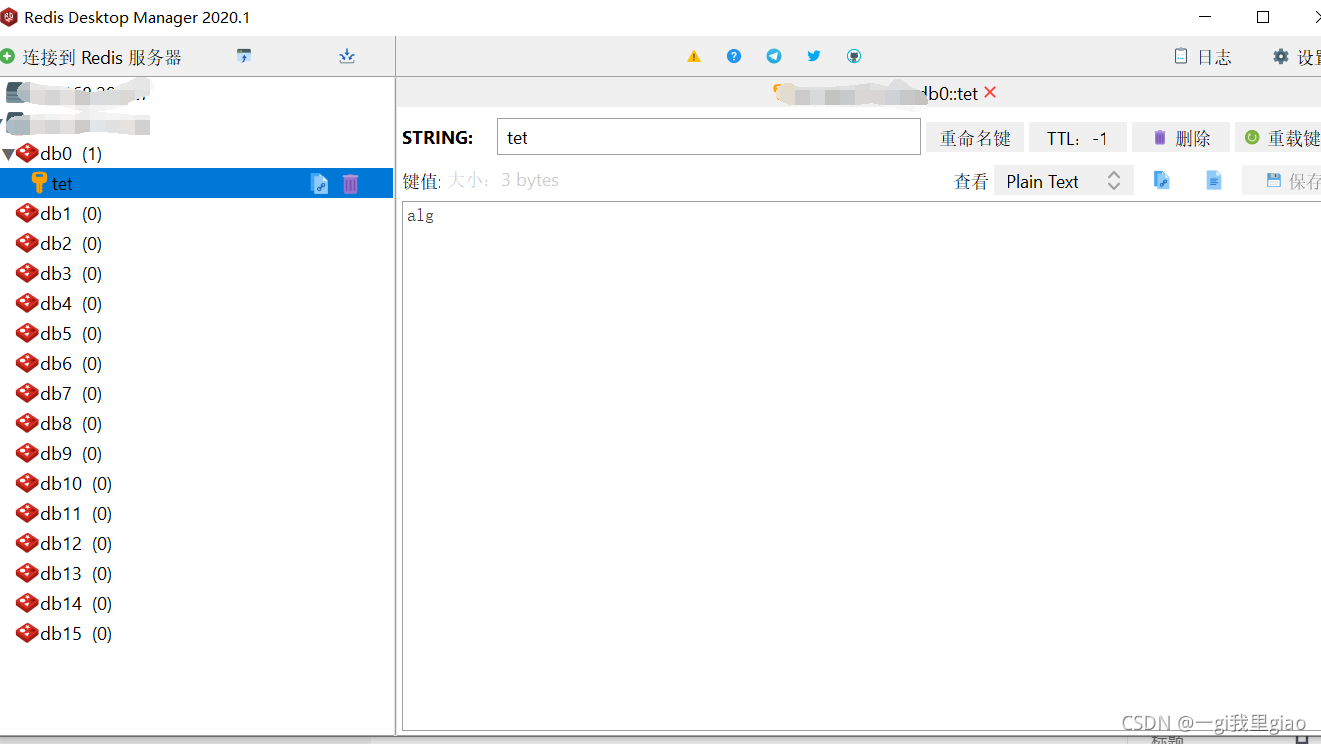Select the tet key row
The height and width of the screenshot is (744, 1321).
point(197,183)
